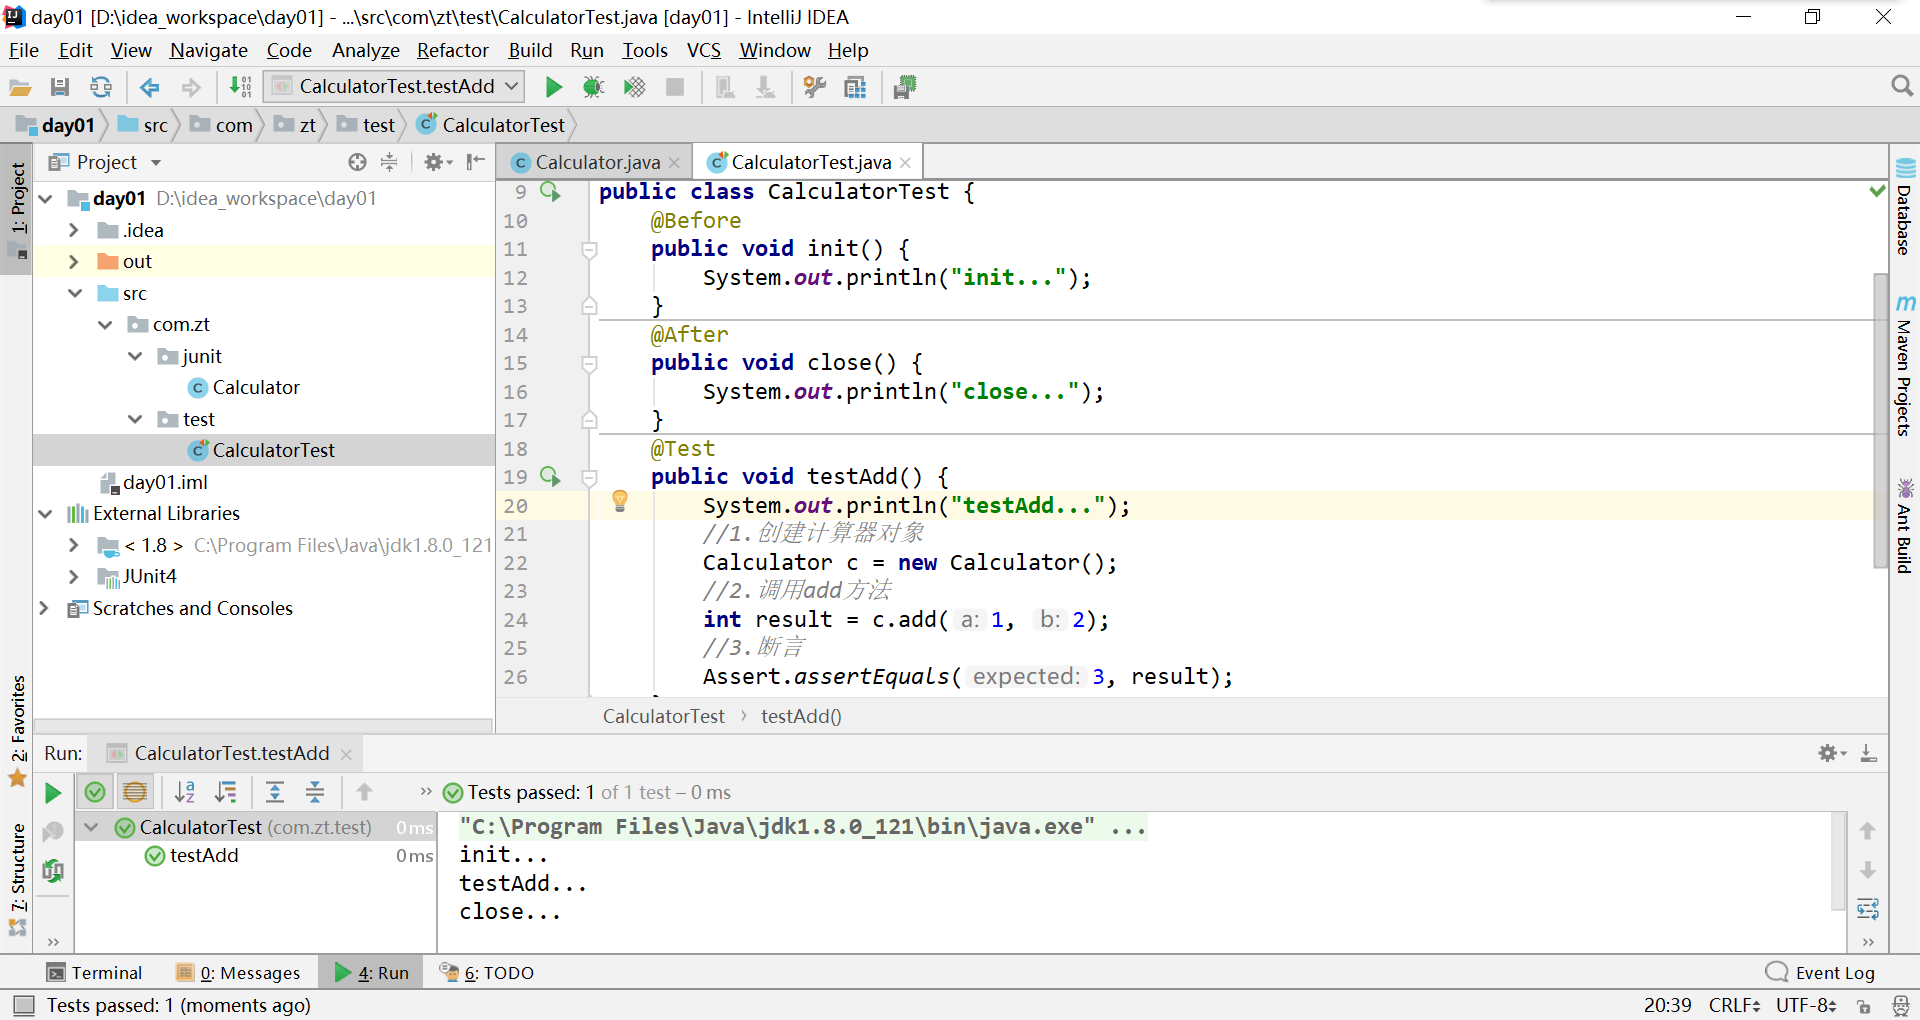Save all files using the floppy disk icon
Viewport: 1920px width, 1020px height.
60,88
